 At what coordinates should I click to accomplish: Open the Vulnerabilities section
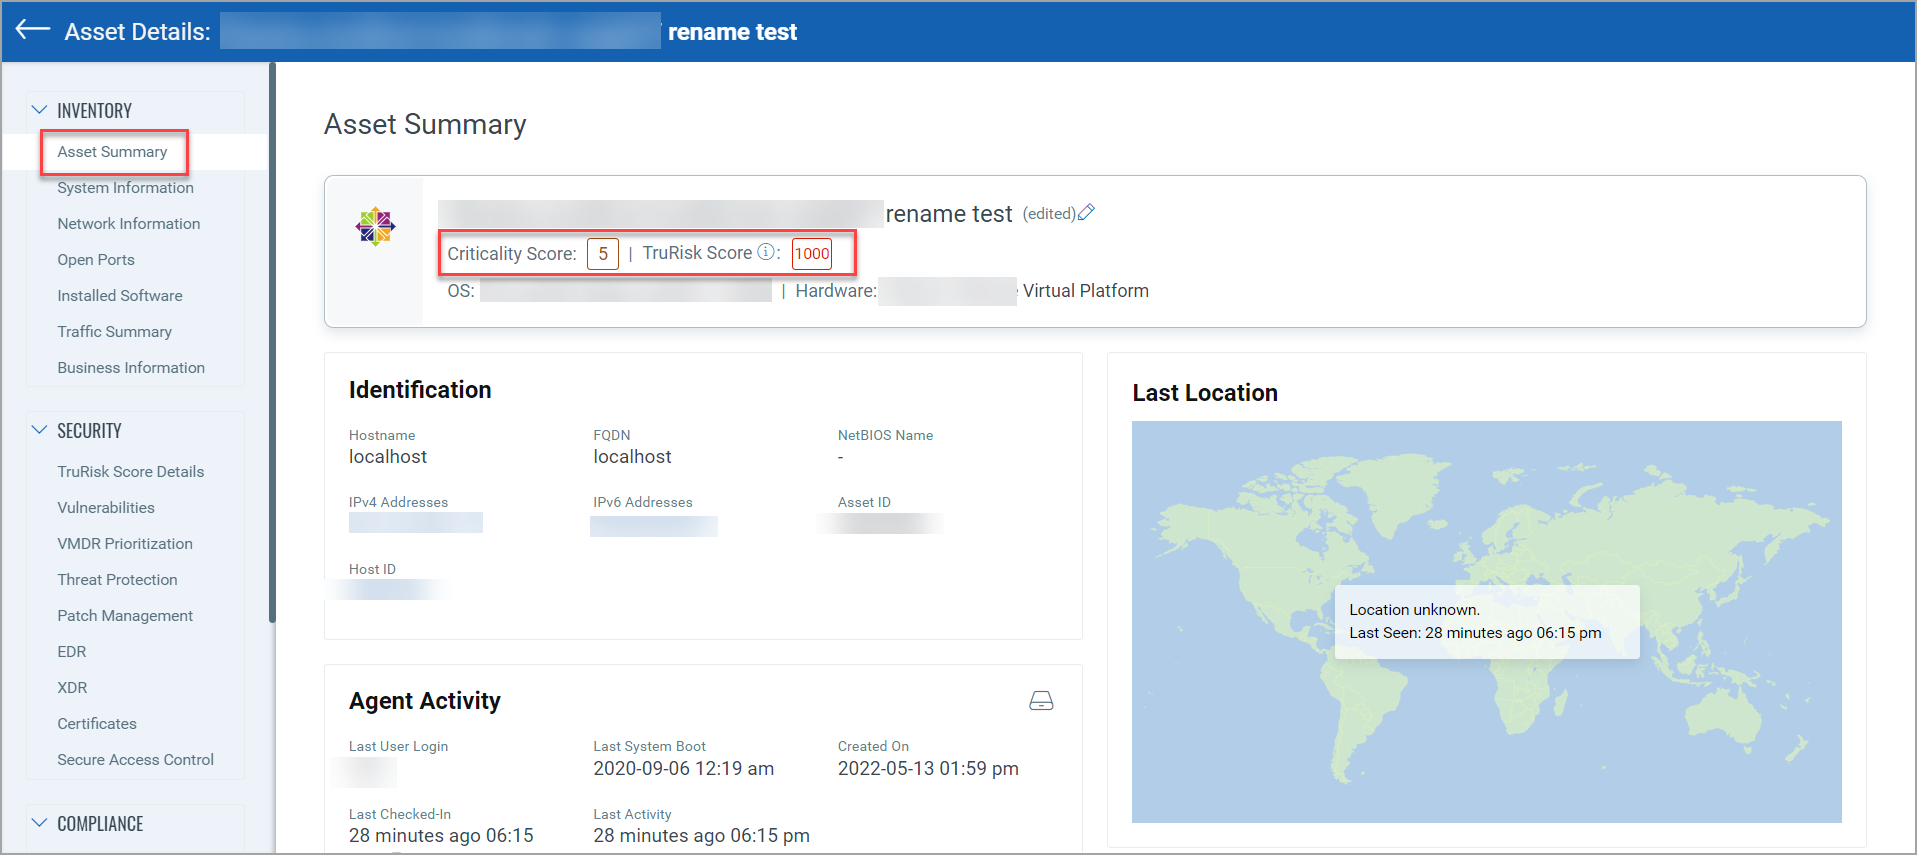tap(106, 508)
